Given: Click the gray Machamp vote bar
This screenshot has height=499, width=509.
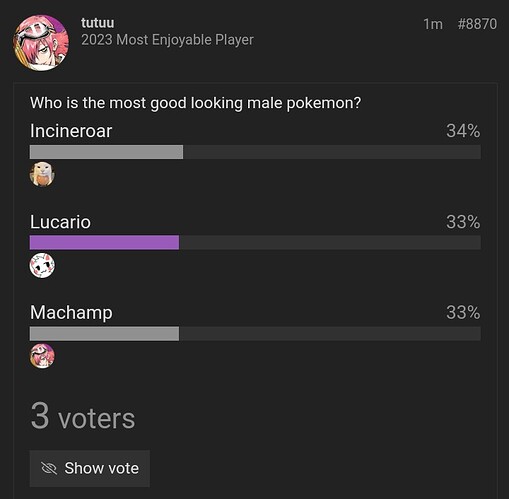Looking at the screenshot, I should tap(104, 334).
